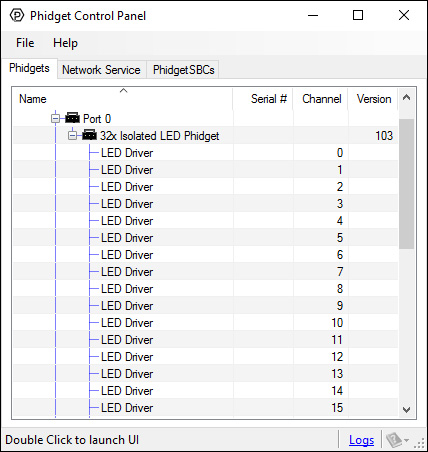Open the dropdown arrow beside status icon
The image size is (428, 452).
(x=406, y=440)
